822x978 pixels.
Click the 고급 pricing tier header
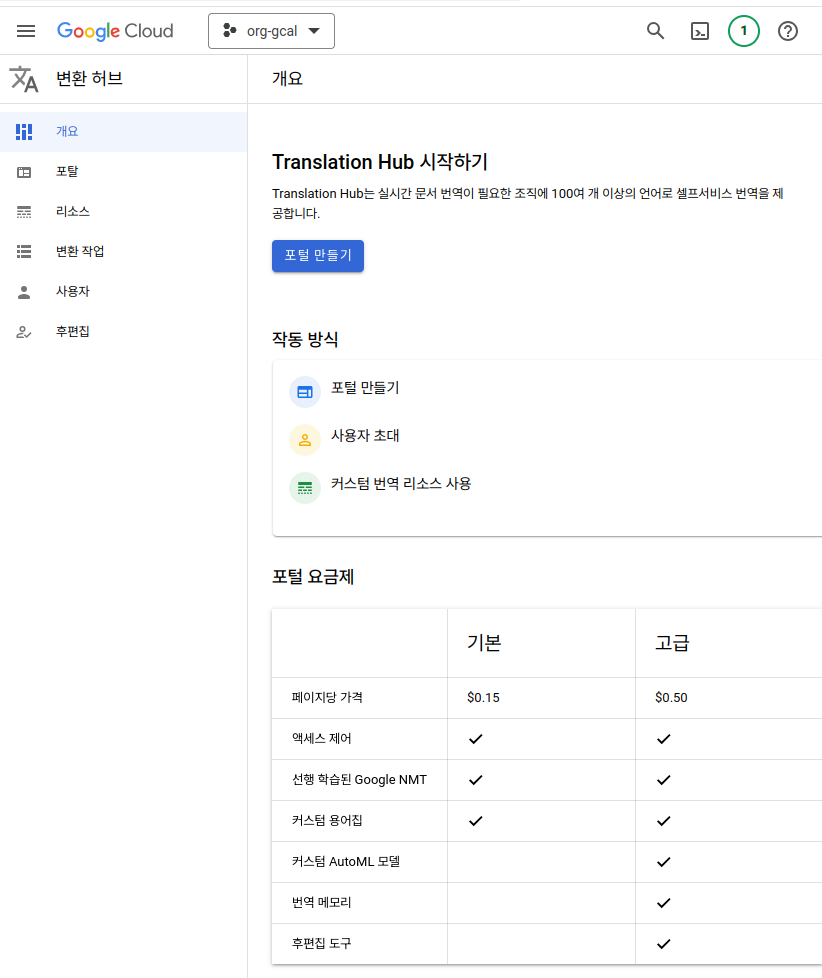[x=672, y=643]
